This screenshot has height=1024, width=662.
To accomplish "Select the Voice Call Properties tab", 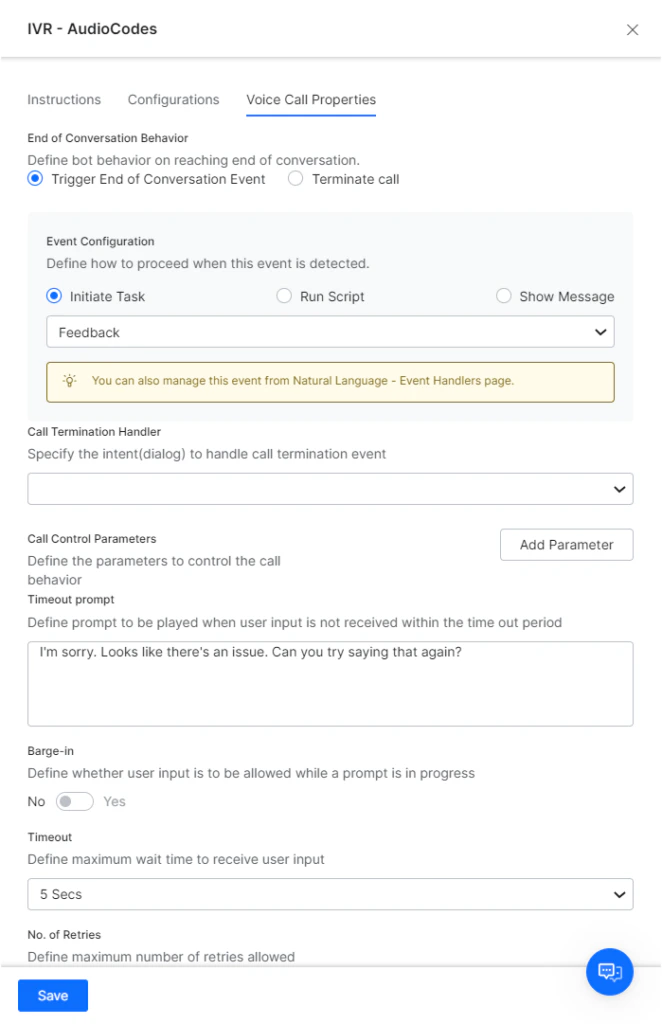I will (x=310, y=99).
